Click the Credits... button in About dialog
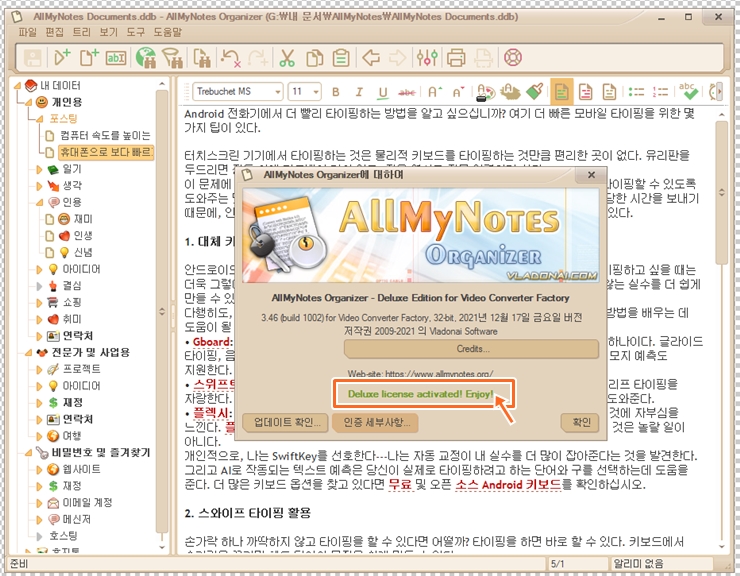The width and height of the screenshot is (740, 576). (471, 349)
